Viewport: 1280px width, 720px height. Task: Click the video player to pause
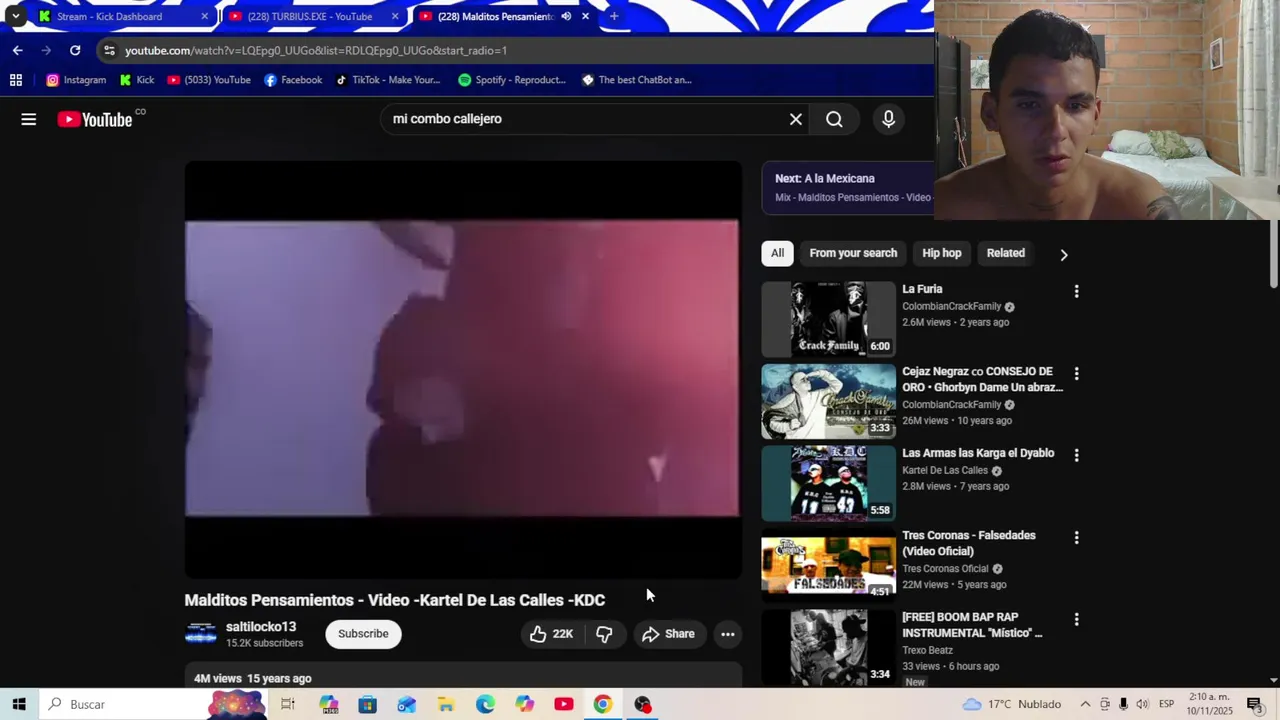click(x=463, y=369)
